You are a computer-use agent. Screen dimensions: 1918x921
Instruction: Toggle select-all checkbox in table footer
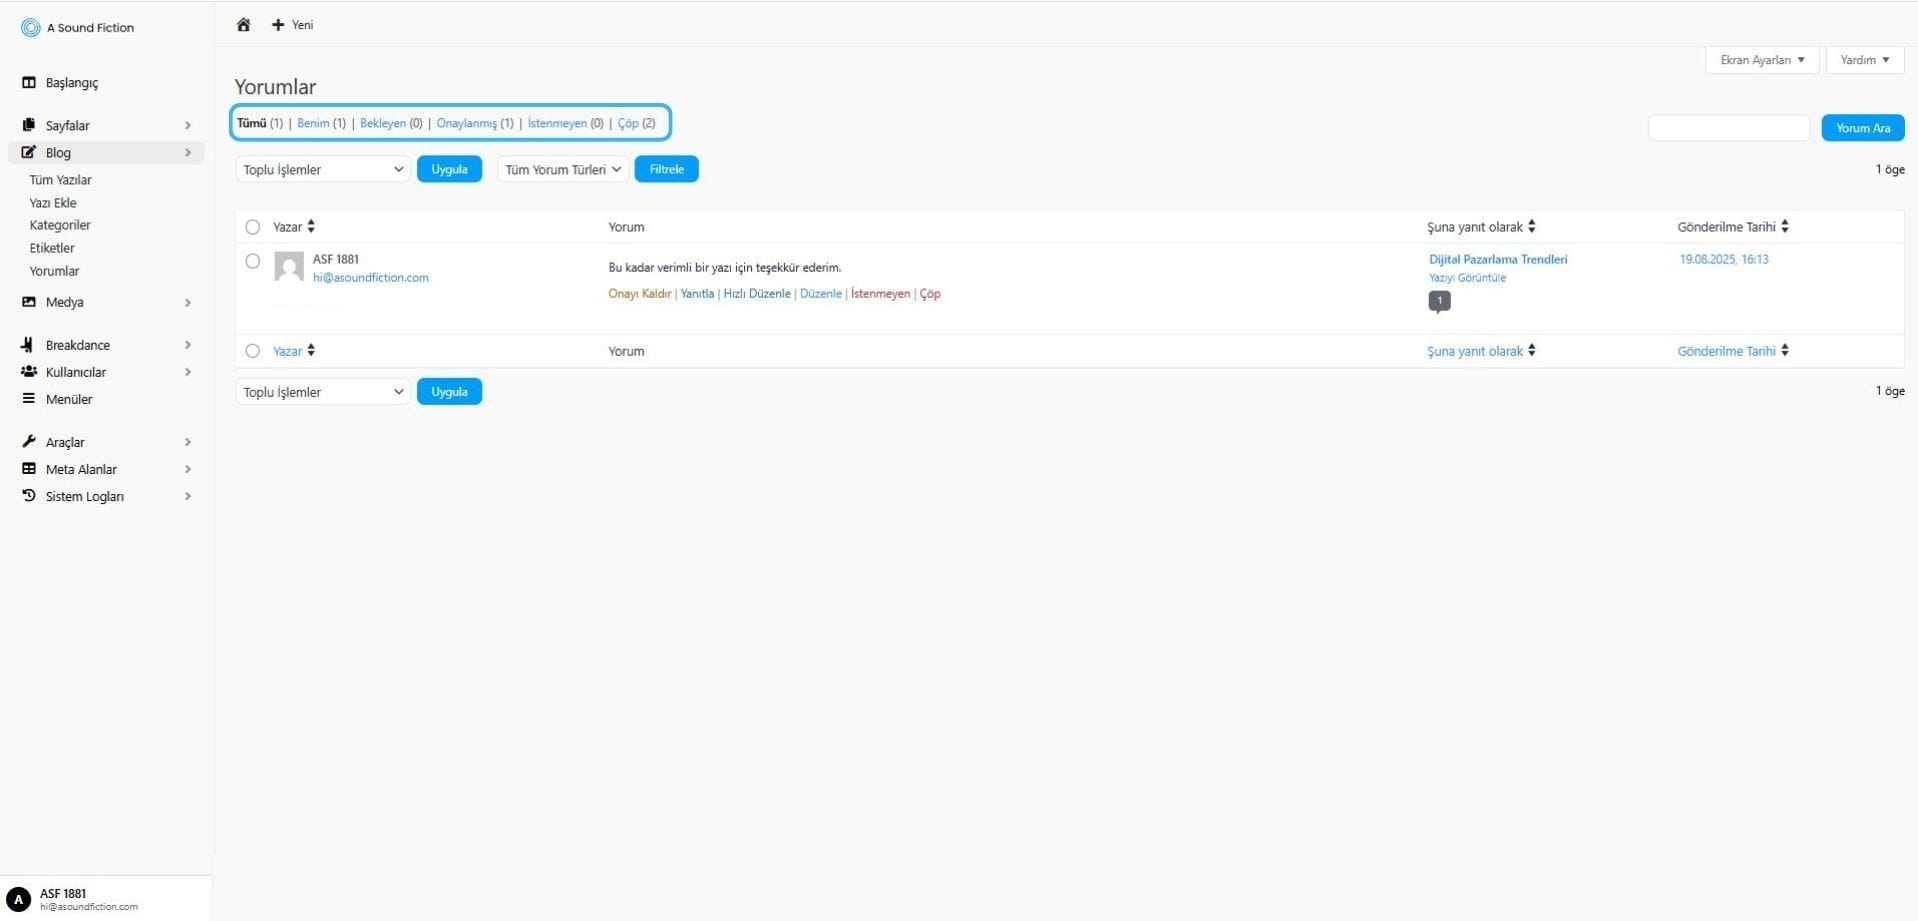click(x=253, y=351)
